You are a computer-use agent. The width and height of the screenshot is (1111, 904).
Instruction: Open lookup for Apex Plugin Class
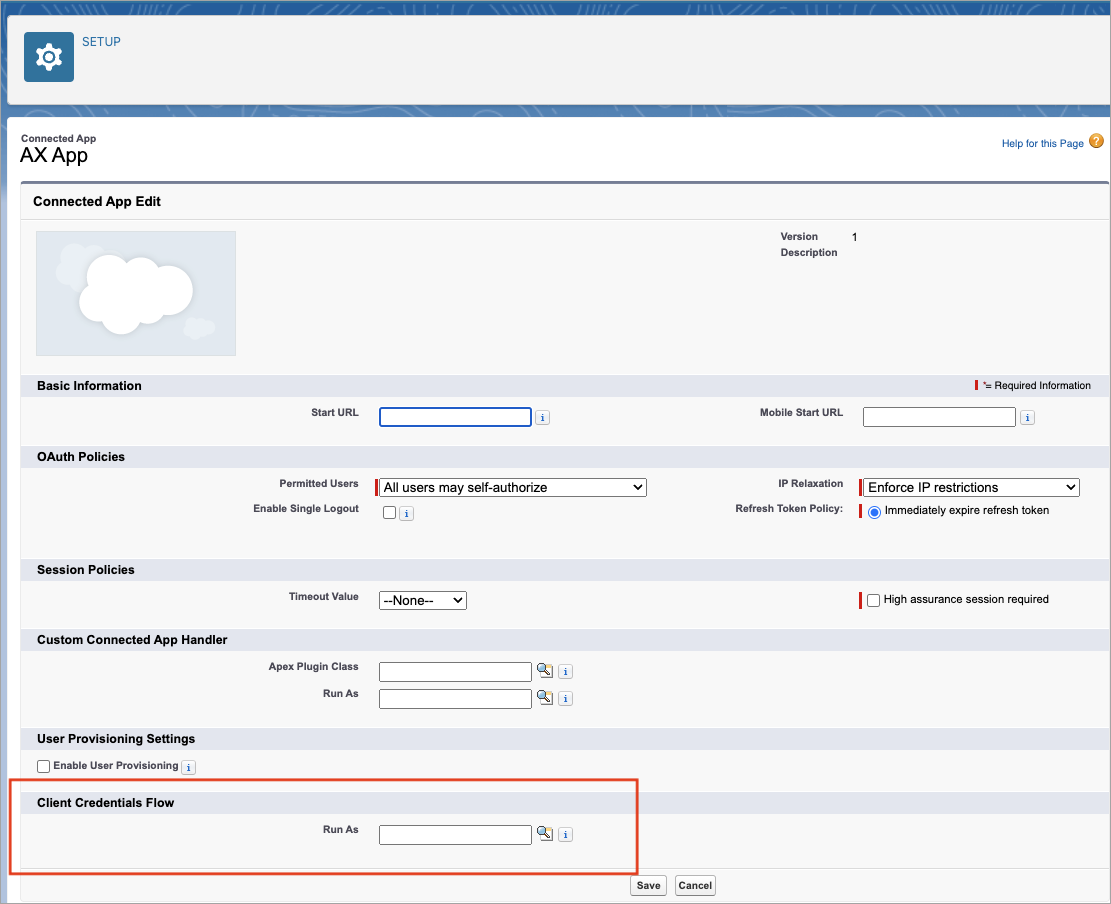(544, 670)
